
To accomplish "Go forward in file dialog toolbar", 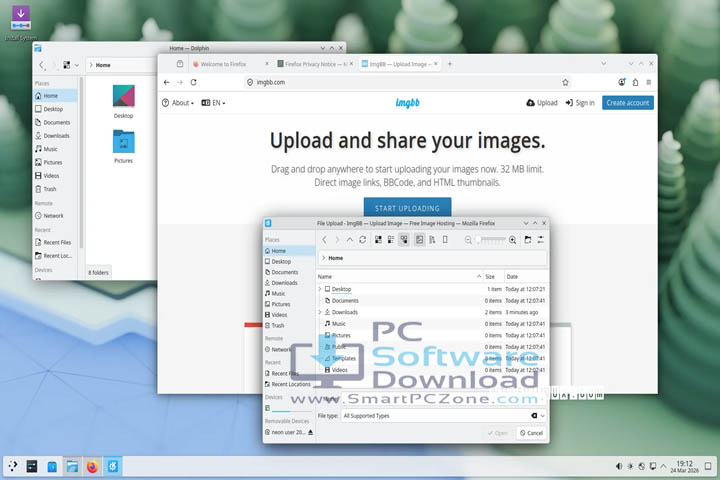I will click(x=337, y=240).
